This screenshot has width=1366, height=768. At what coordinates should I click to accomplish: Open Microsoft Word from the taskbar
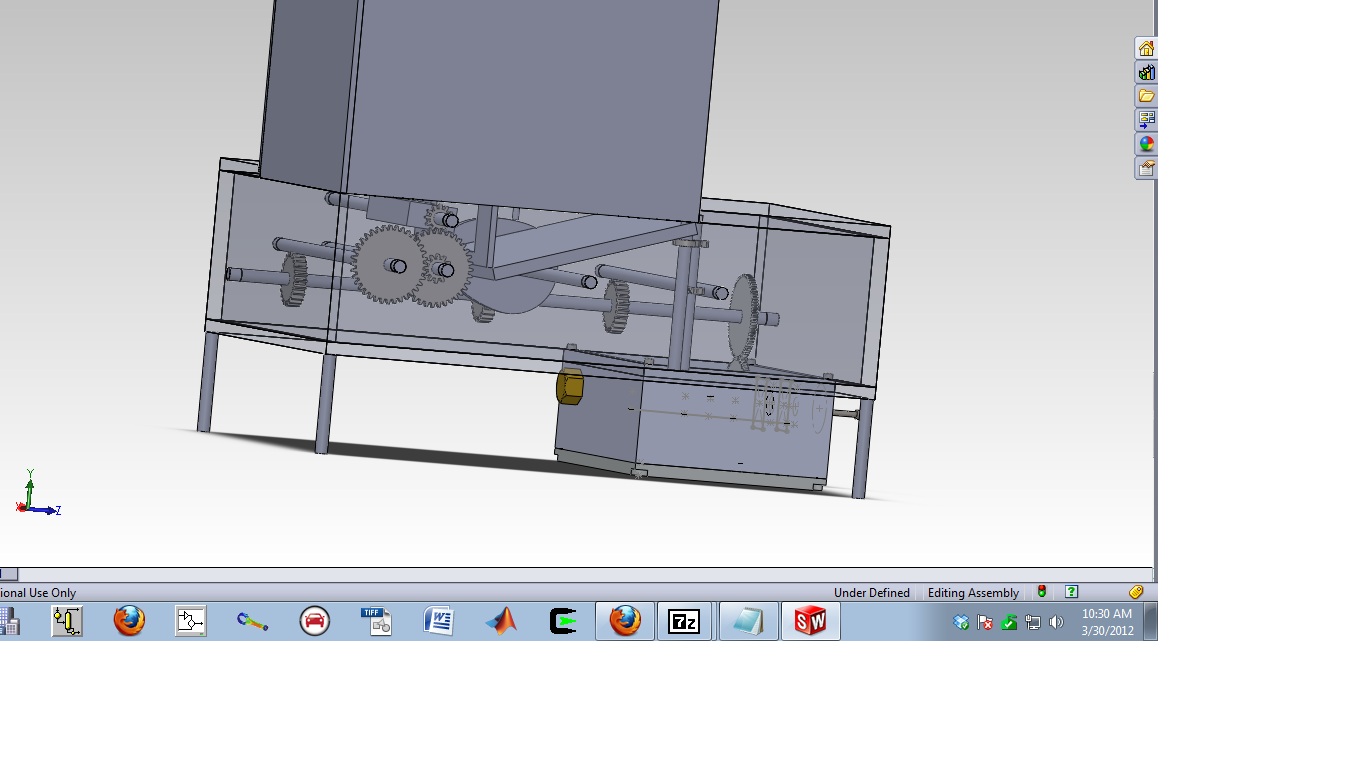[x=439, y=621]
